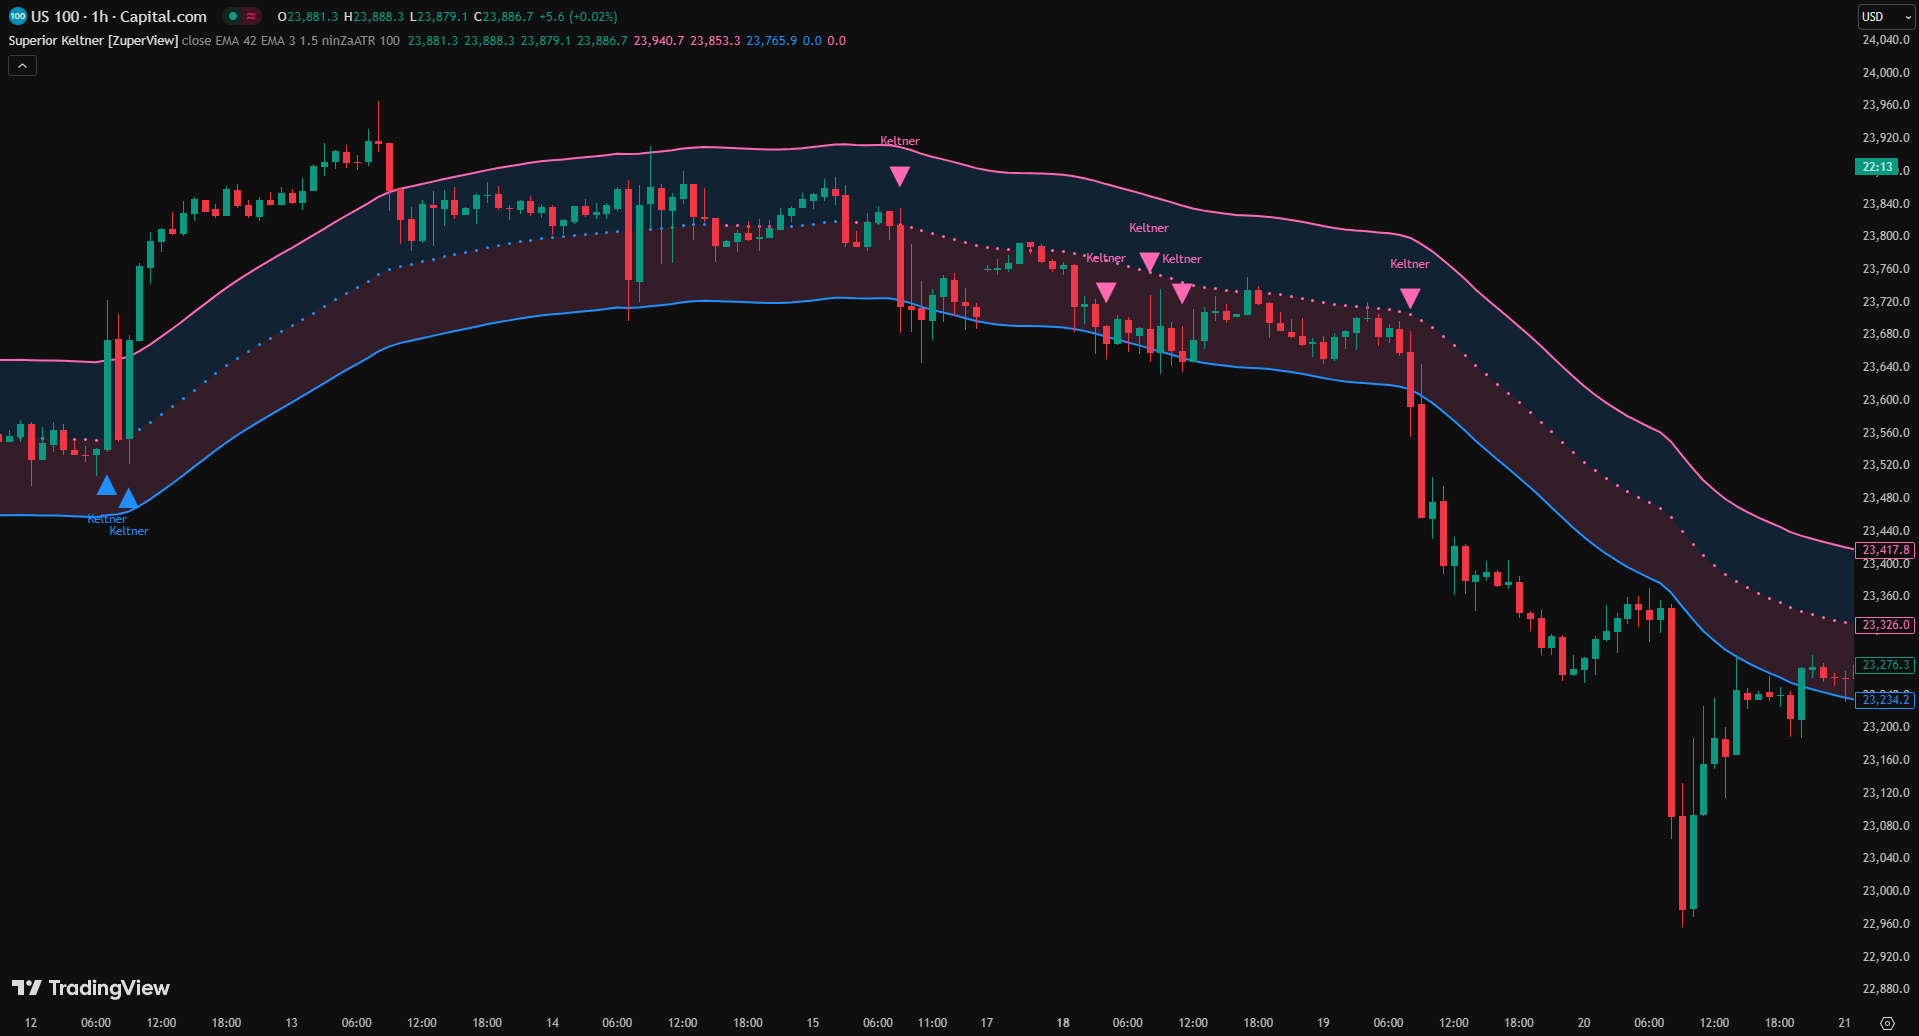The width and height of the screenshot is (1919, 1036).
Task: Click the blue 23,234.2 lower band label
Action: 1885,700
